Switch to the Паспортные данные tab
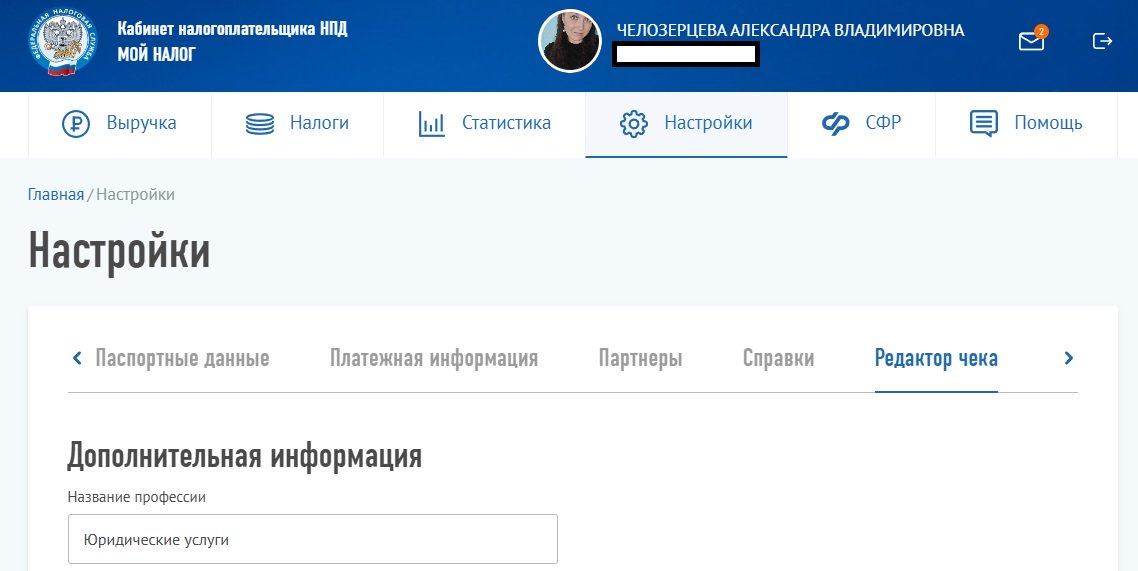The width and height of the screenshot is (1138, 571). coord(182,358)
